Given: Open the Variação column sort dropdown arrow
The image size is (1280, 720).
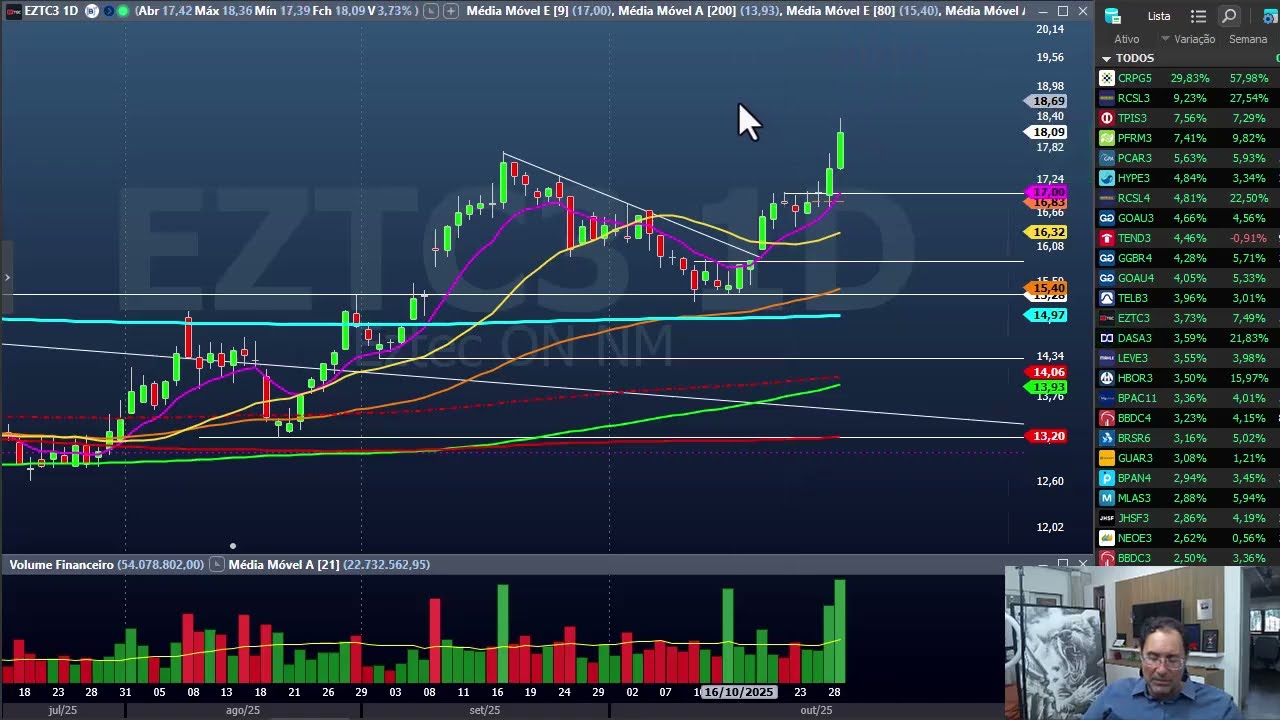Looking at the screenshot, I should pos(1165,39).
